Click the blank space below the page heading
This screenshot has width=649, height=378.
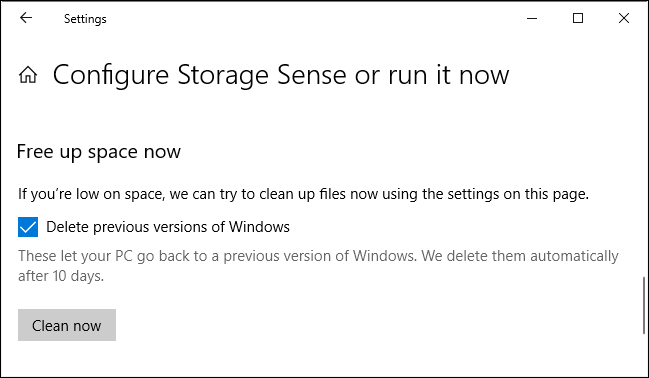click(x=323, y=116)
